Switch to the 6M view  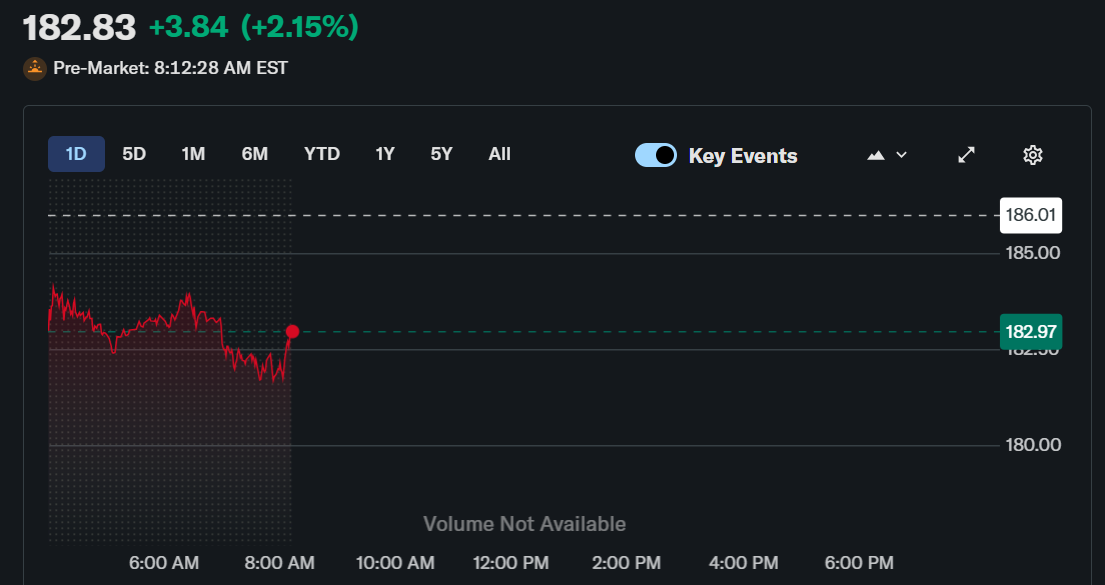tap(254, 154)
